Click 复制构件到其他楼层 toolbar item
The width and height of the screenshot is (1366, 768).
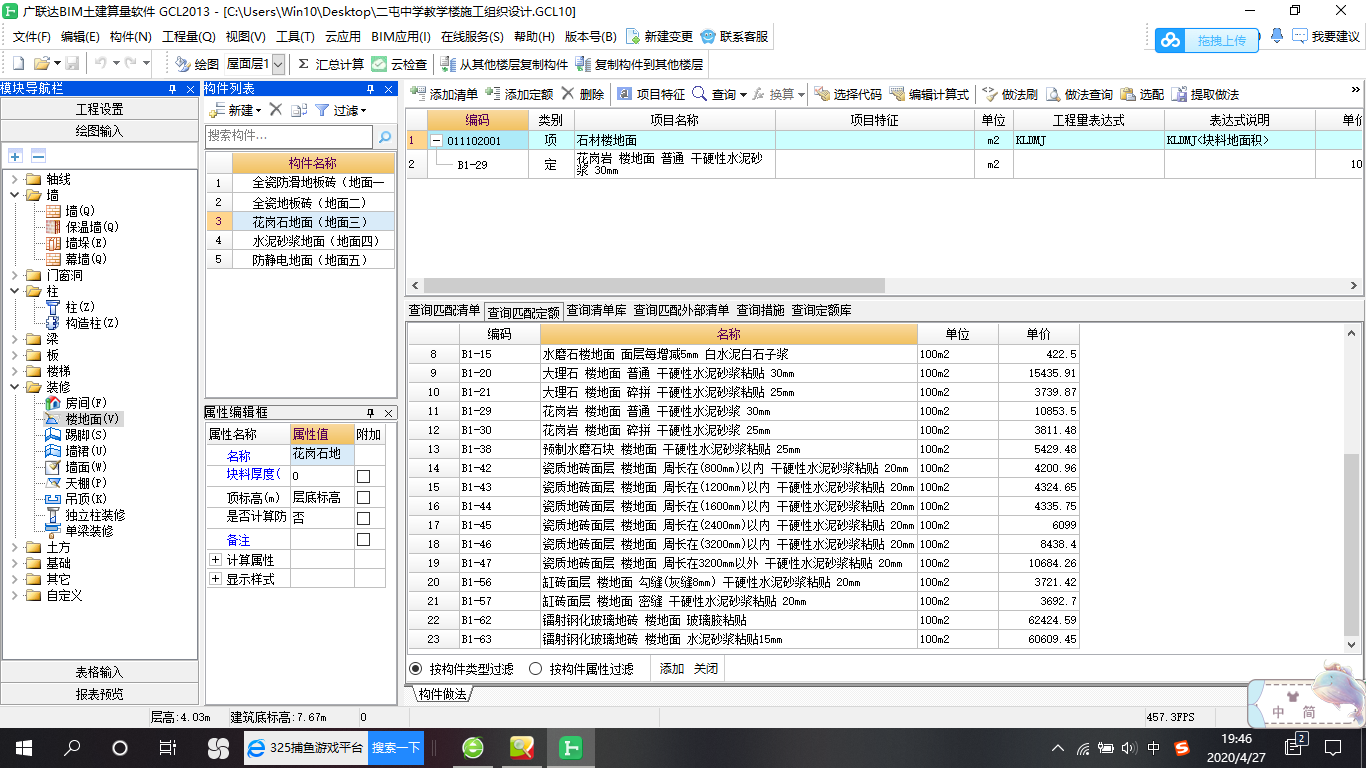[x=639, y=64]
